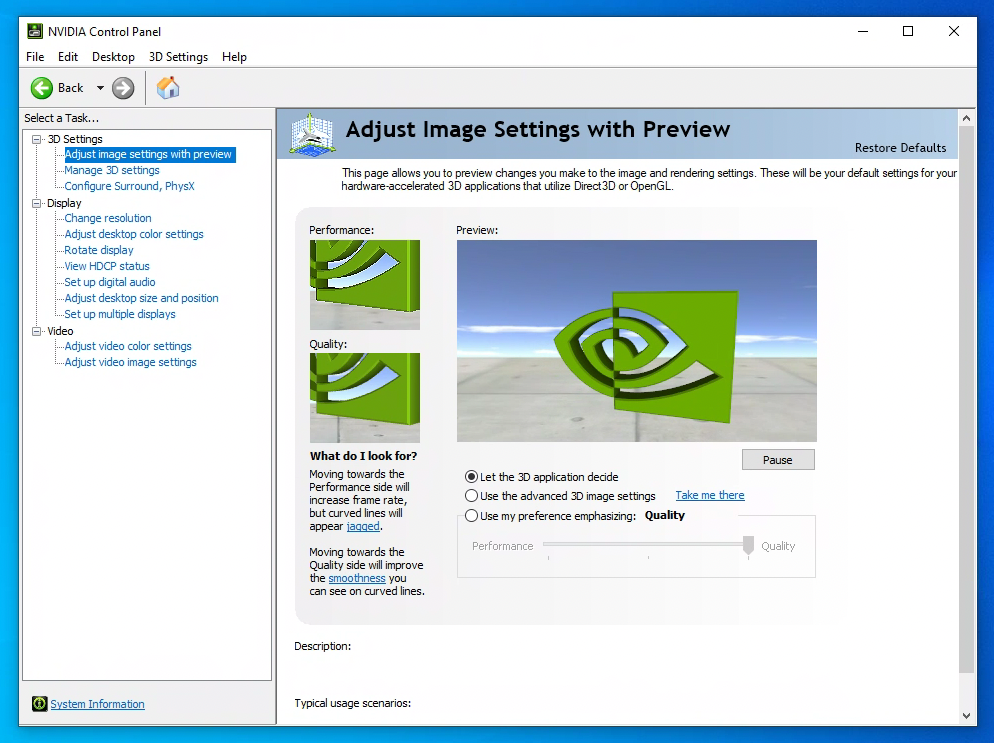Collapse the Display tree node
The height and width of the screenshot is (743, 994).
pyautogui.click(x=37, y=203)
